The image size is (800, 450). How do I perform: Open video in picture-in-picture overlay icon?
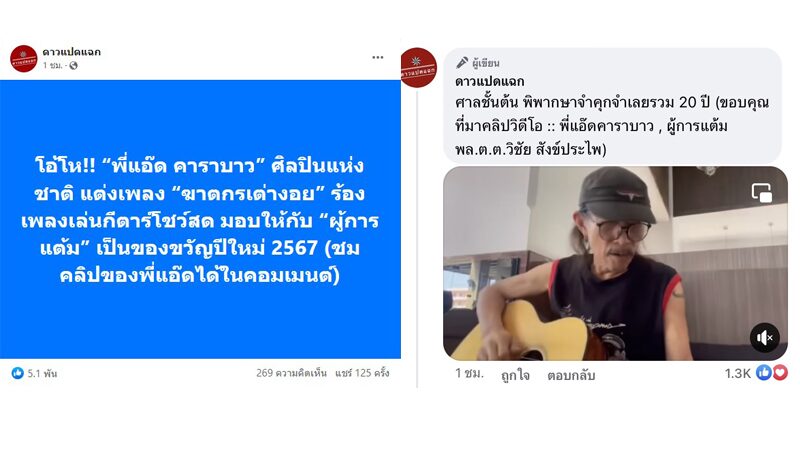pyautogui.click(x=762, y=193)
